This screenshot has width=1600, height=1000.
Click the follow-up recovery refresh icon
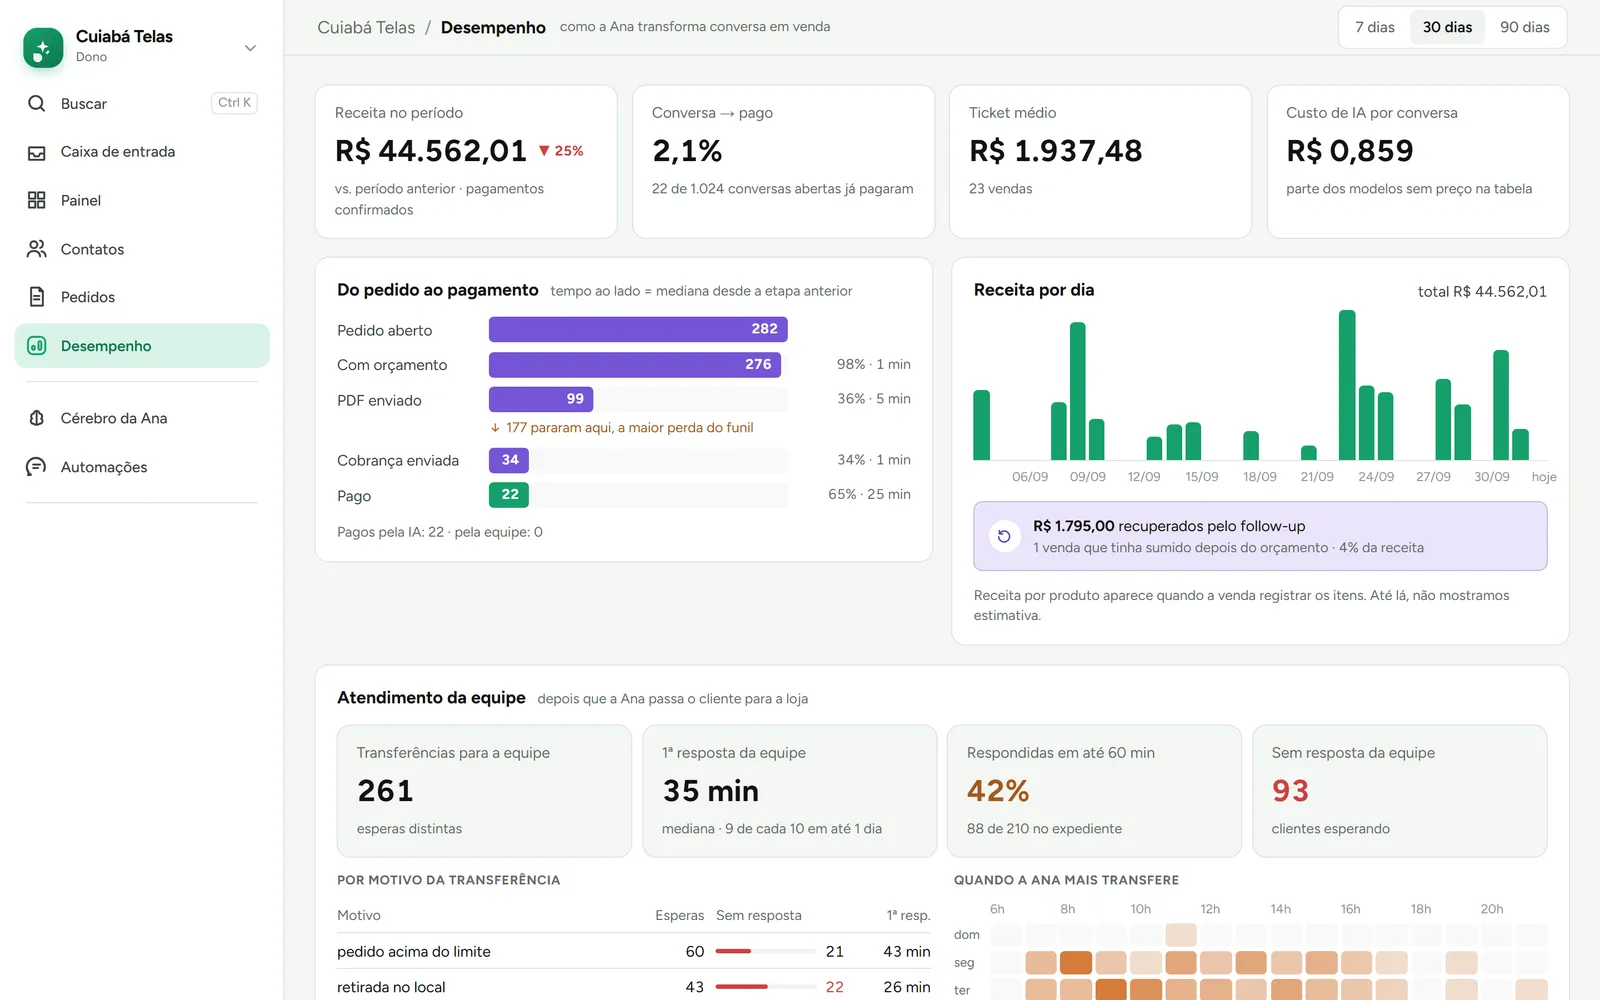[x=1004, y=536]
